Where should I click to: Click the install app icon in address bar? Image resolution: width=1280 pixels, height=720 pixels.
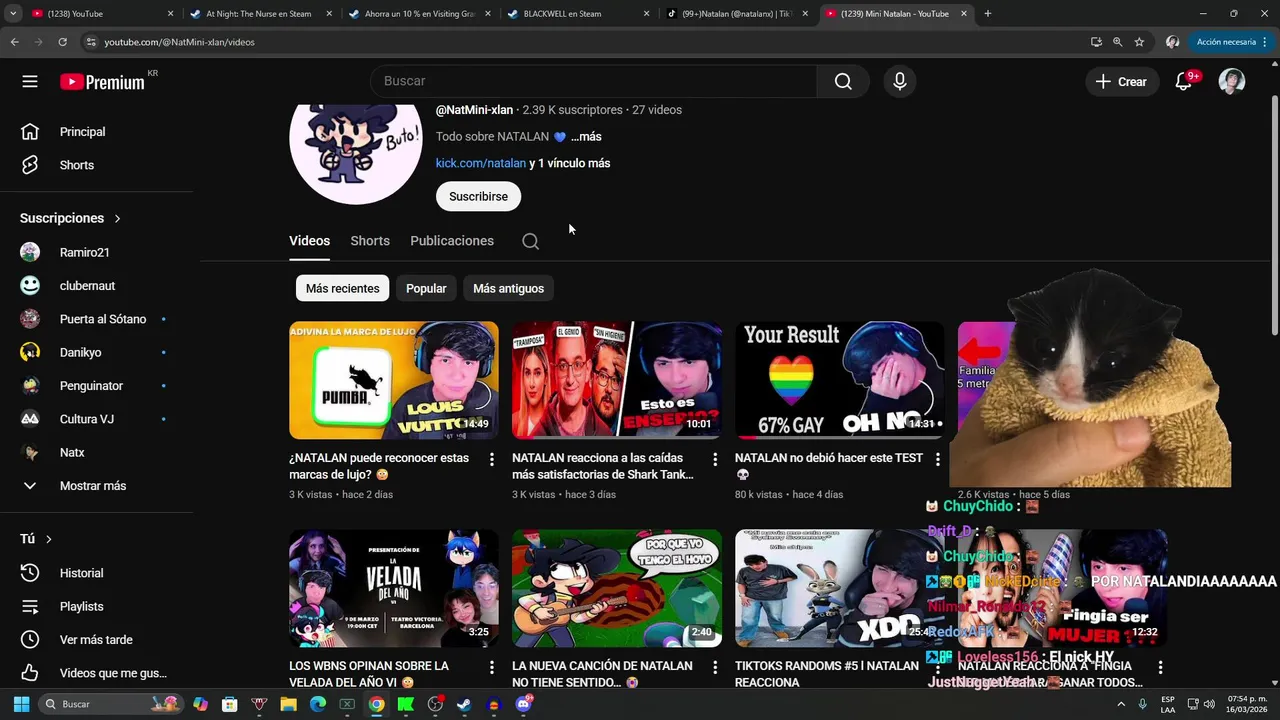coord(1096,42)
